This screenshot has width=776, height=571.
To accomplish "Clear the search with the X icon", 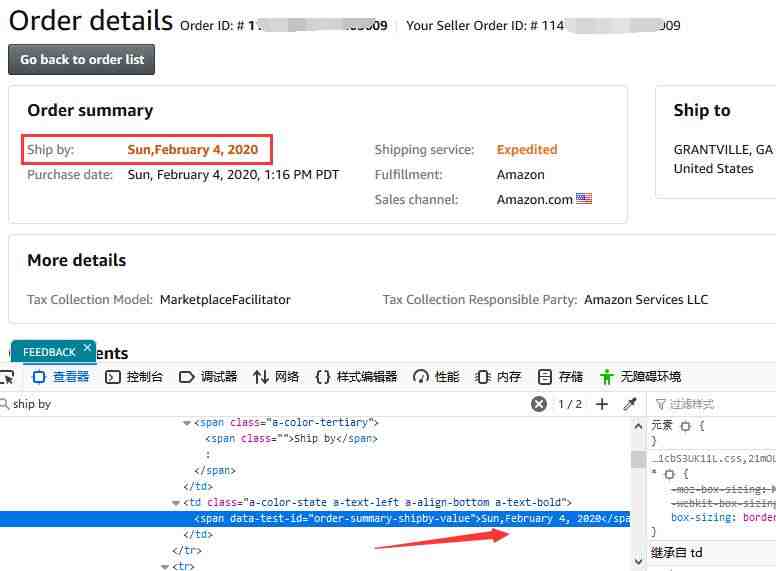I will [538, 404].
